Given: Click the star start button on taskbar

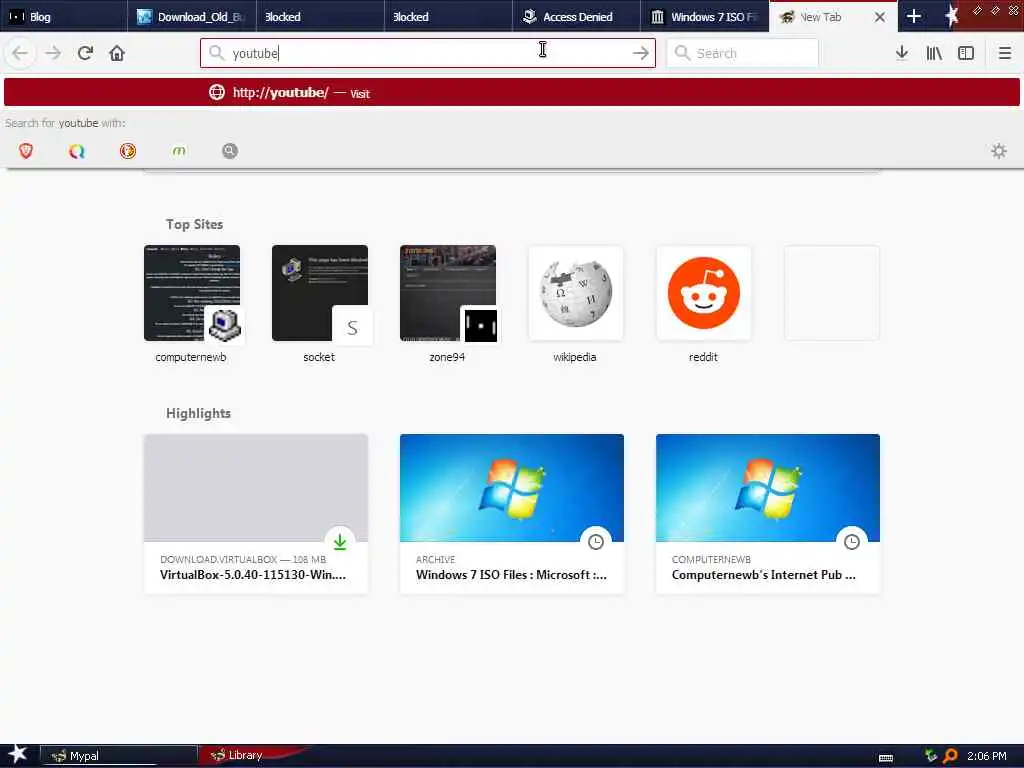Looking at the screenshot, I should click(x=17, y=754).
